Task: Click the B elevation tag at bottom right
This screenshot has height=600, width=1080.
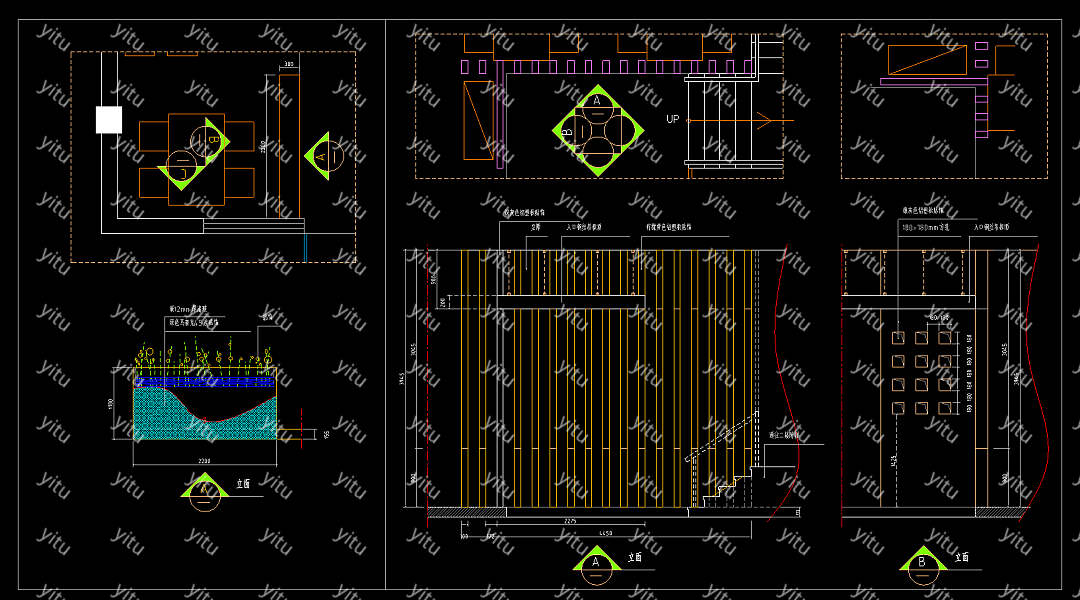Action: (x=923, y=561)
